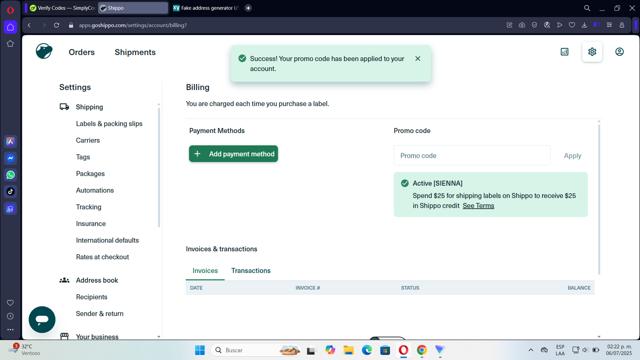Open Messenger in Opera sidebar
Screen dimensions: 640x360
(x=11, y=158)
